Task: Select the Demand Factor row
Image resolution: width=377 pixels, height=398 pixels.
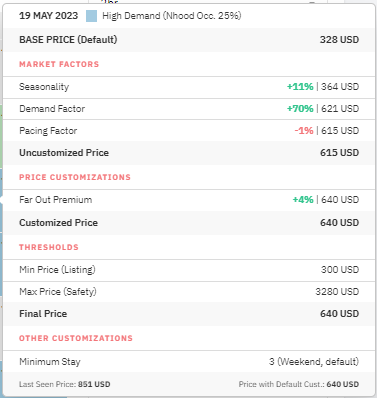Action: (x=189, y=109)
